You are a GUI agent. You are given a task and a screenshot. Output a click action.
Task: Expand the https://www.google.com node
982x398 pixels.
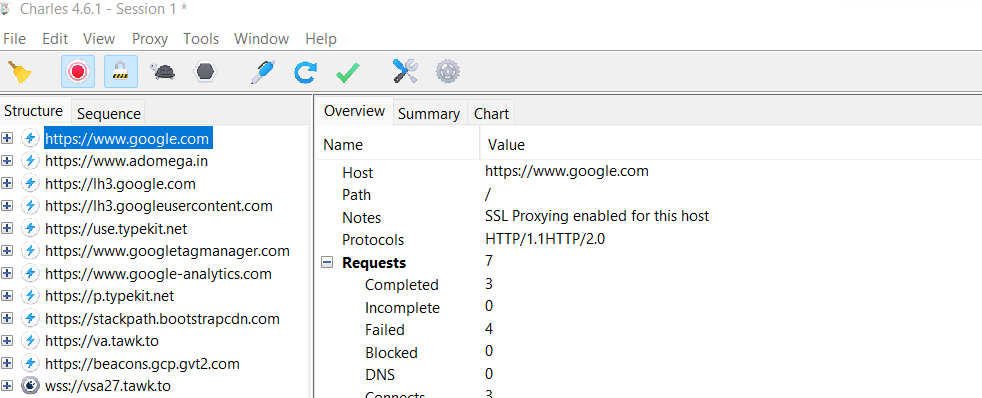[7, 138]
